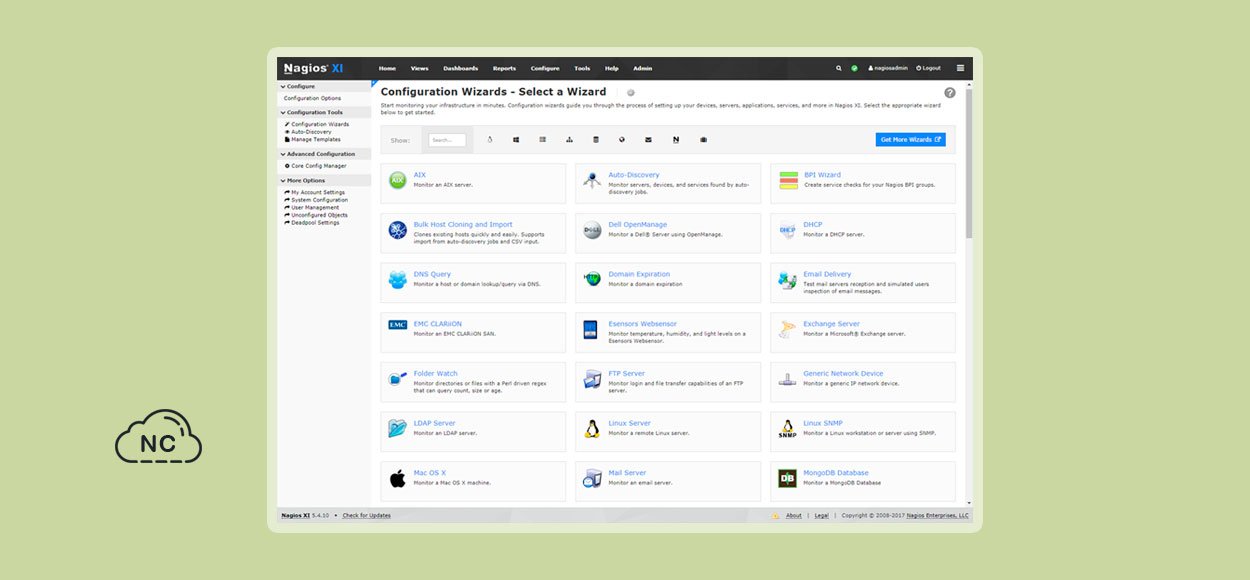The height and width of the screenshot is (580, 1250).
Task: Open the Auto-Discovery wizard icon
Action: (x=592, y=181)
